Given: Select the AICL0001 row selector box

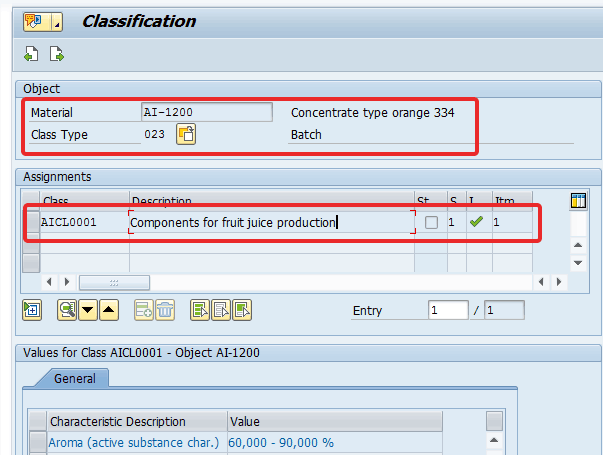Looking at the screenshot, I should (31, 222).
